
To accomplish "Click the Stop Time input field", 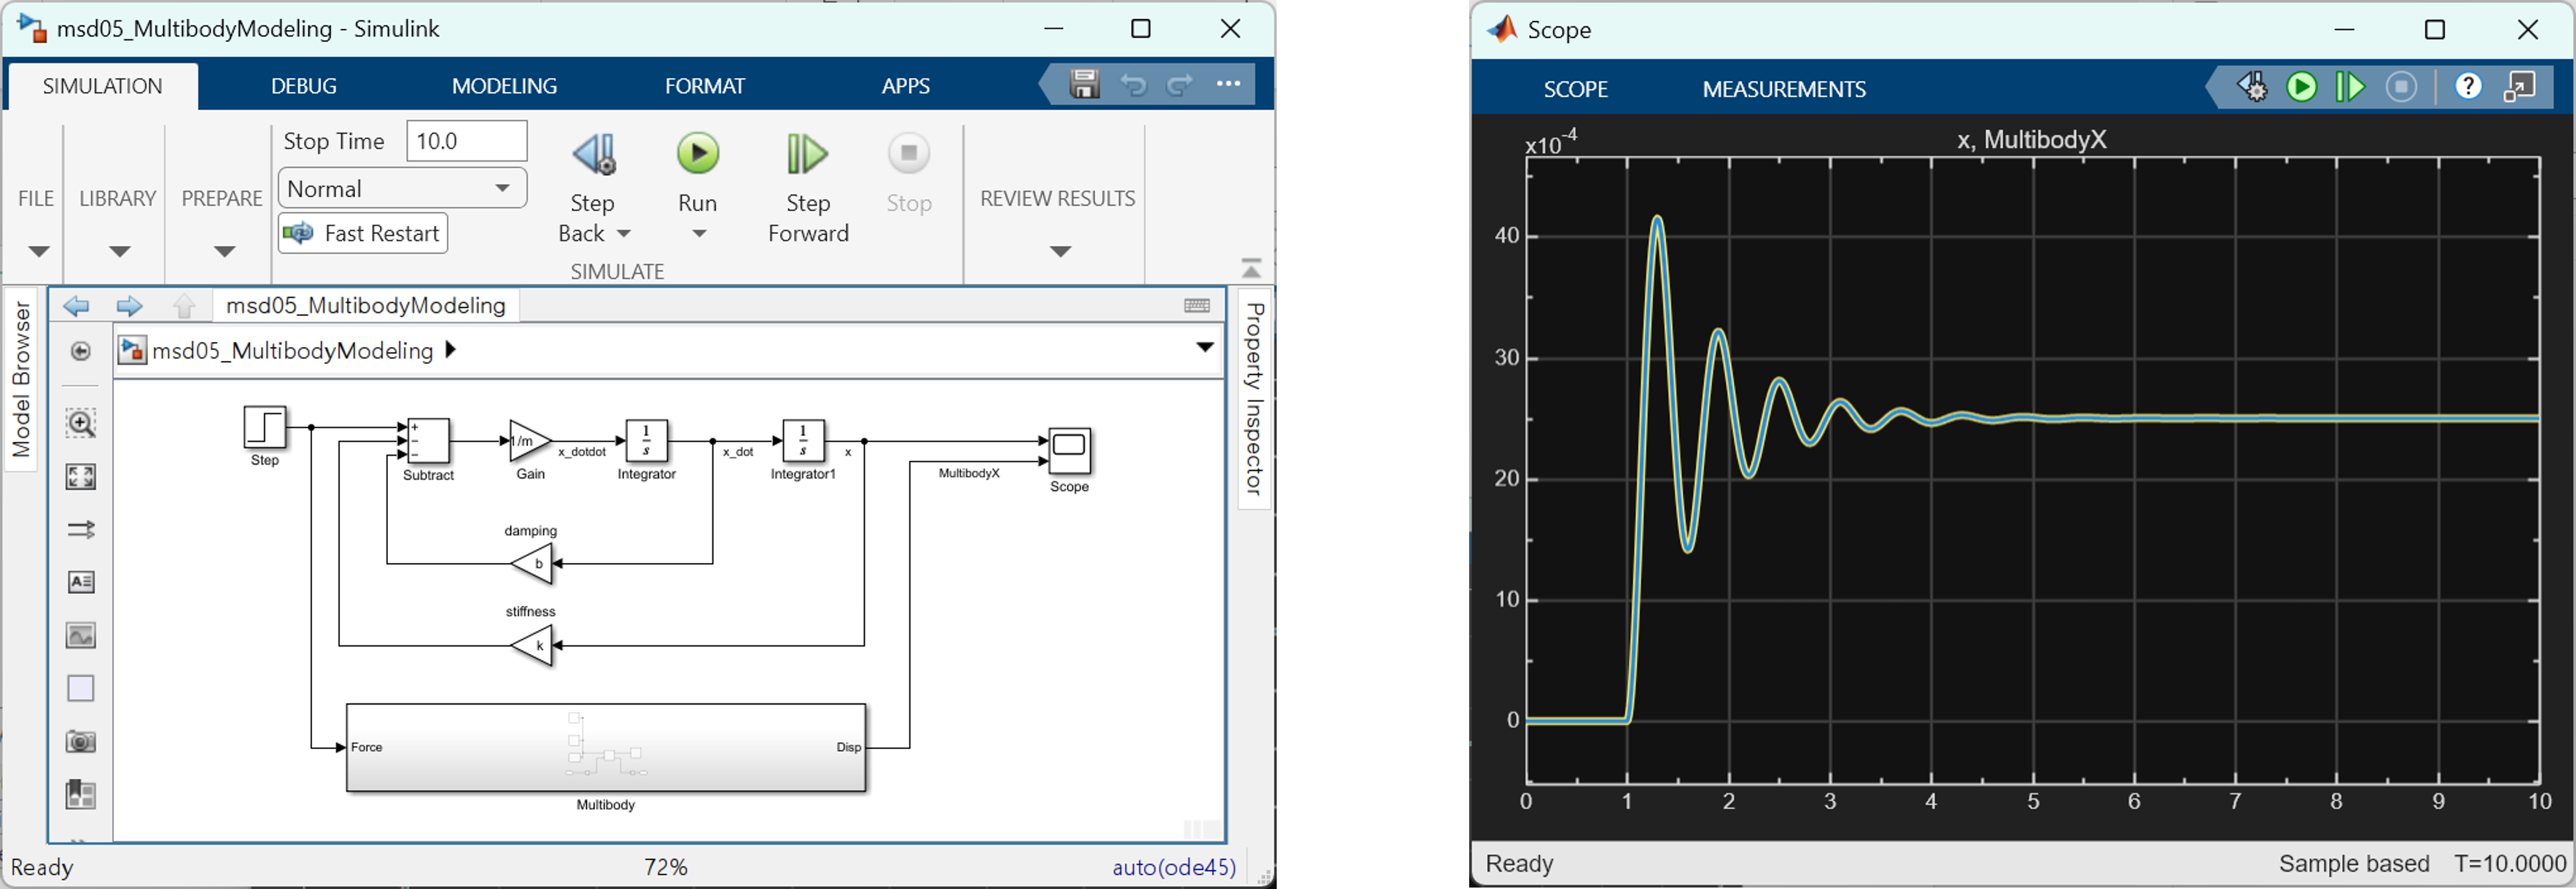I will pyautogui.click(x=466, y=141).
